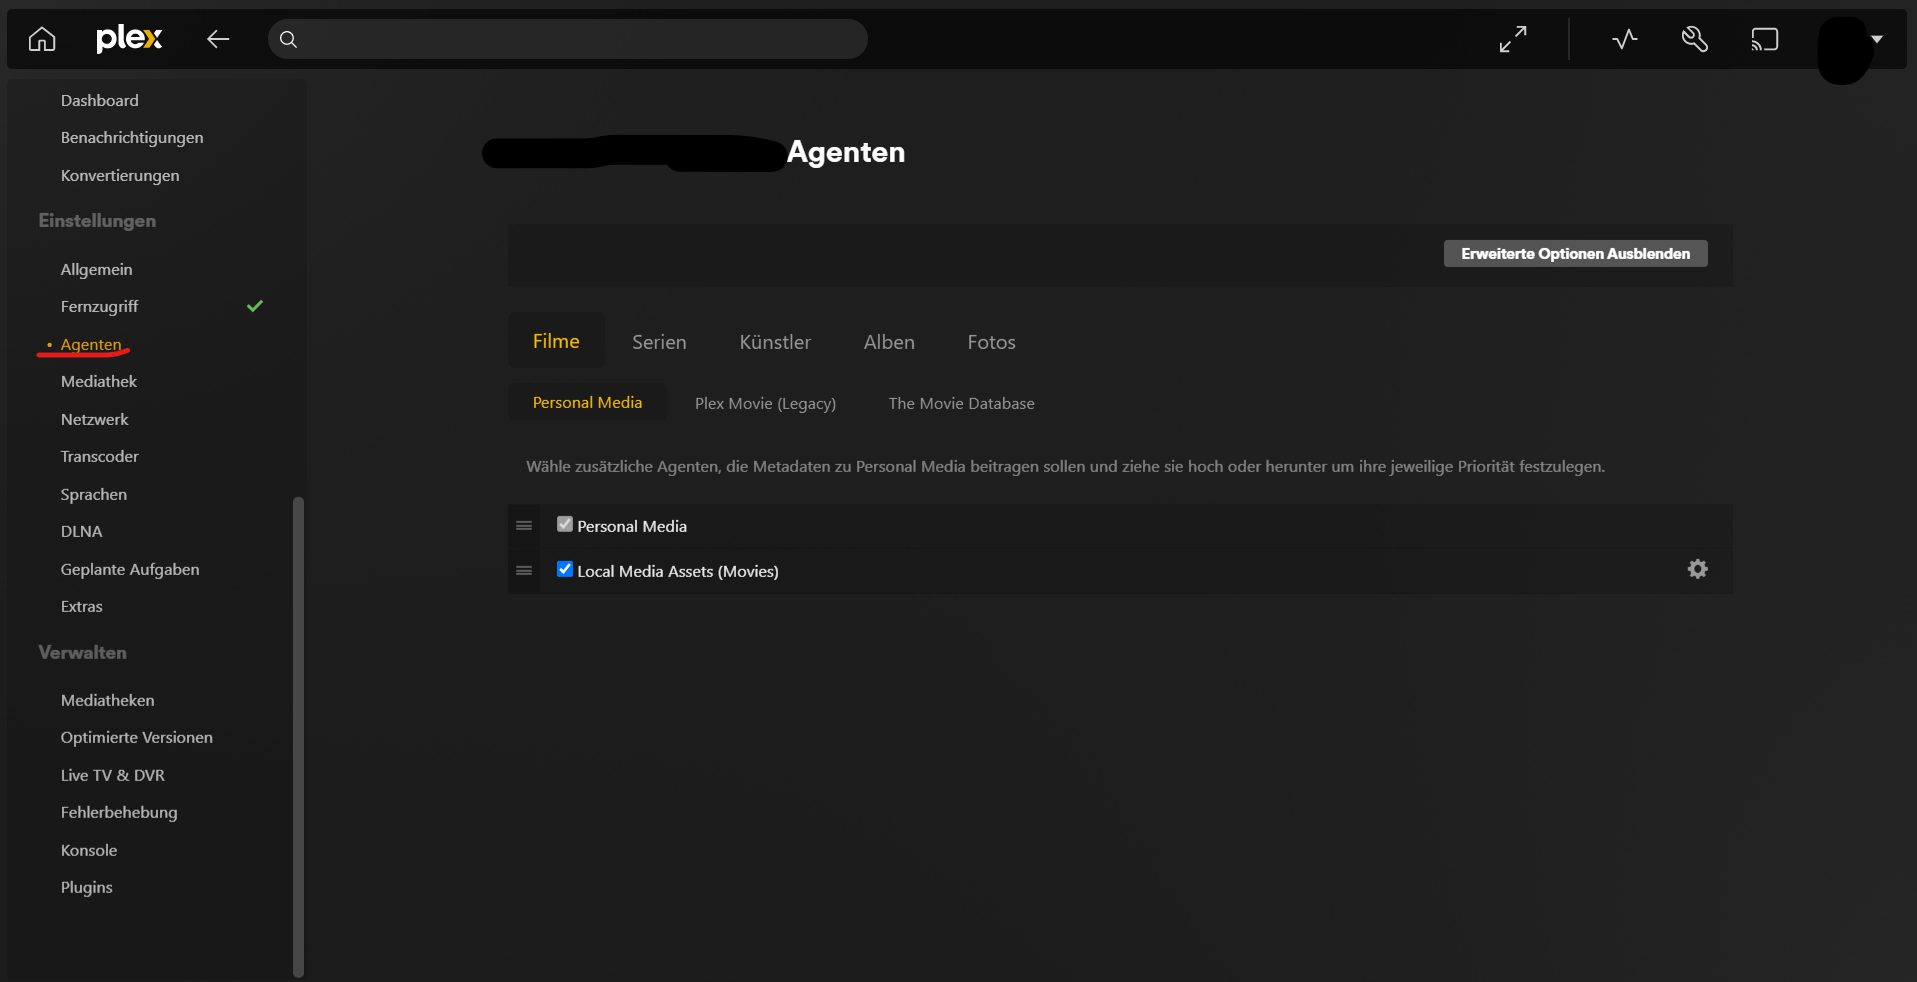Image resolution: width=1917 pixels, height=982 pixels.
Task: Open Sprachen settings
Action: coord(93,494)
